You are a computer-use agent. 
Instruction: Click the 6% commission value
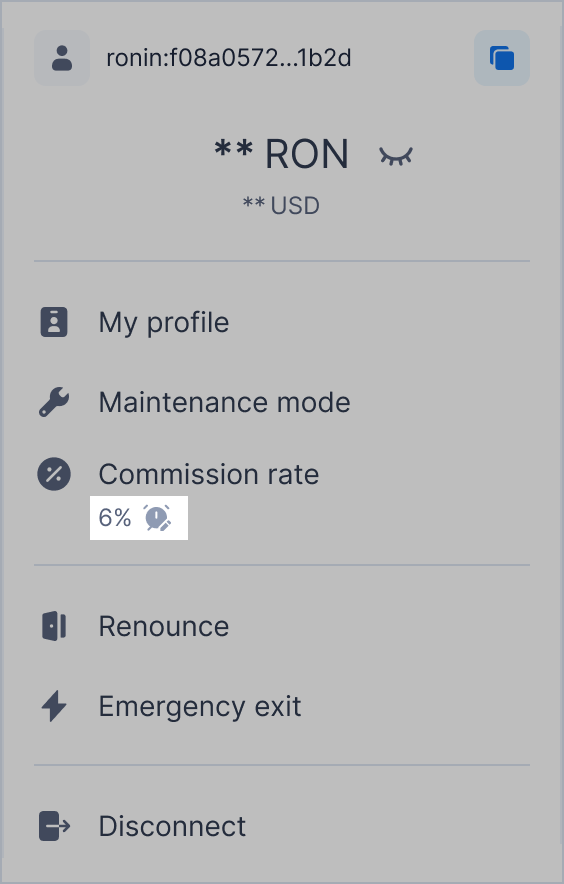coord(114,518)
